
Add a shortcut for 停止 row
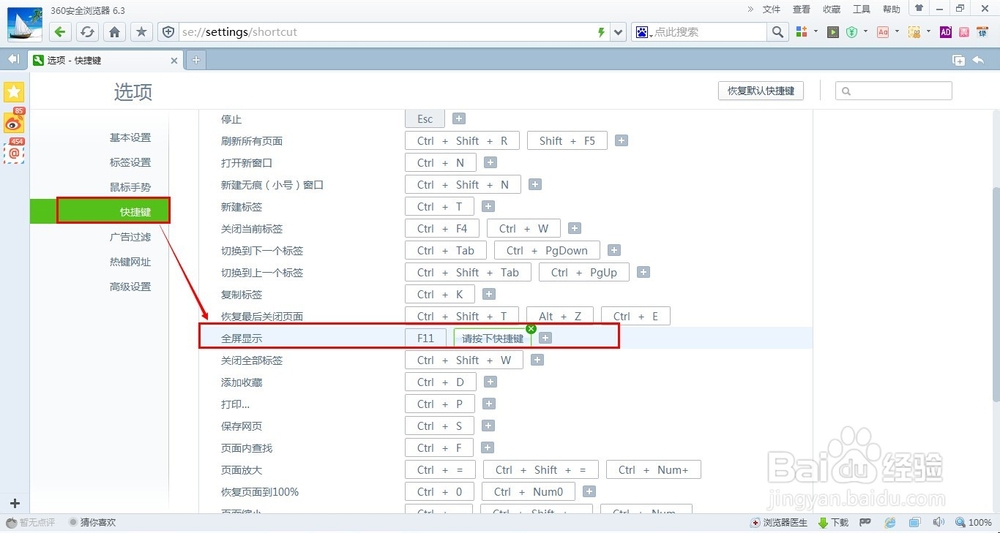point(459,119)
